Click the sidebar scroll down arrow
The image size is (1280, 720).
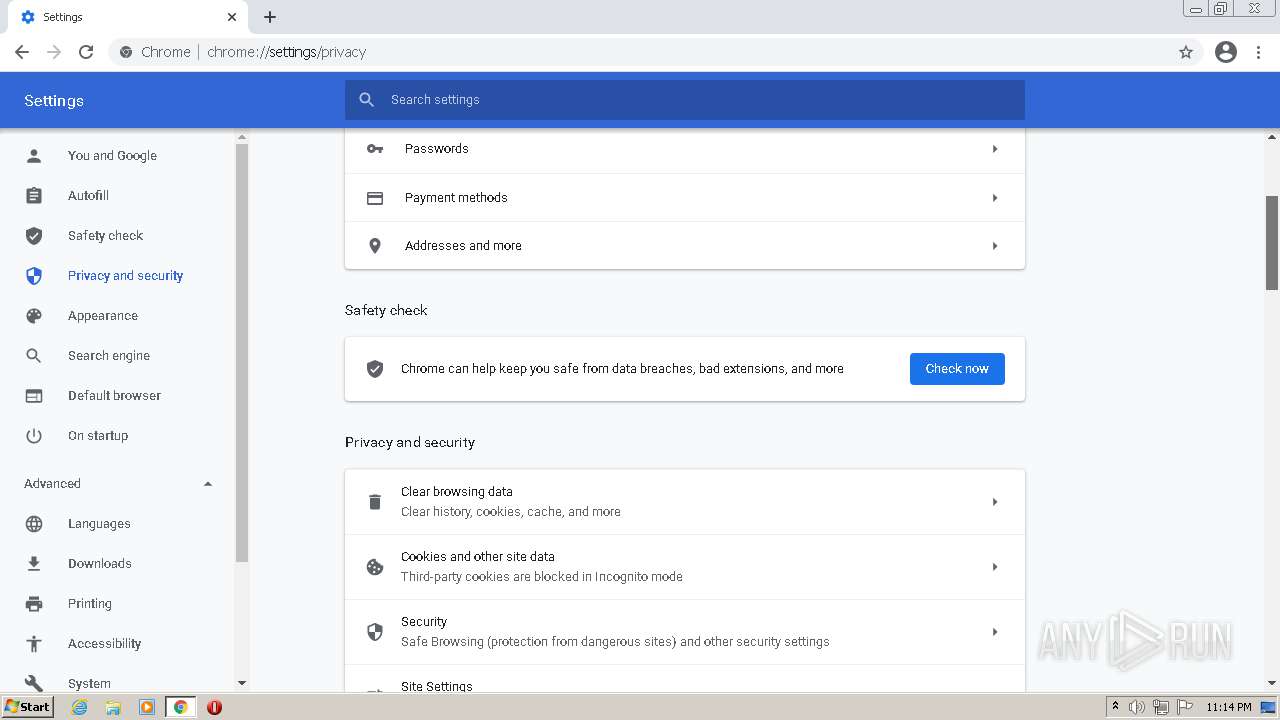pyautogui.click(x=241, y=683)
